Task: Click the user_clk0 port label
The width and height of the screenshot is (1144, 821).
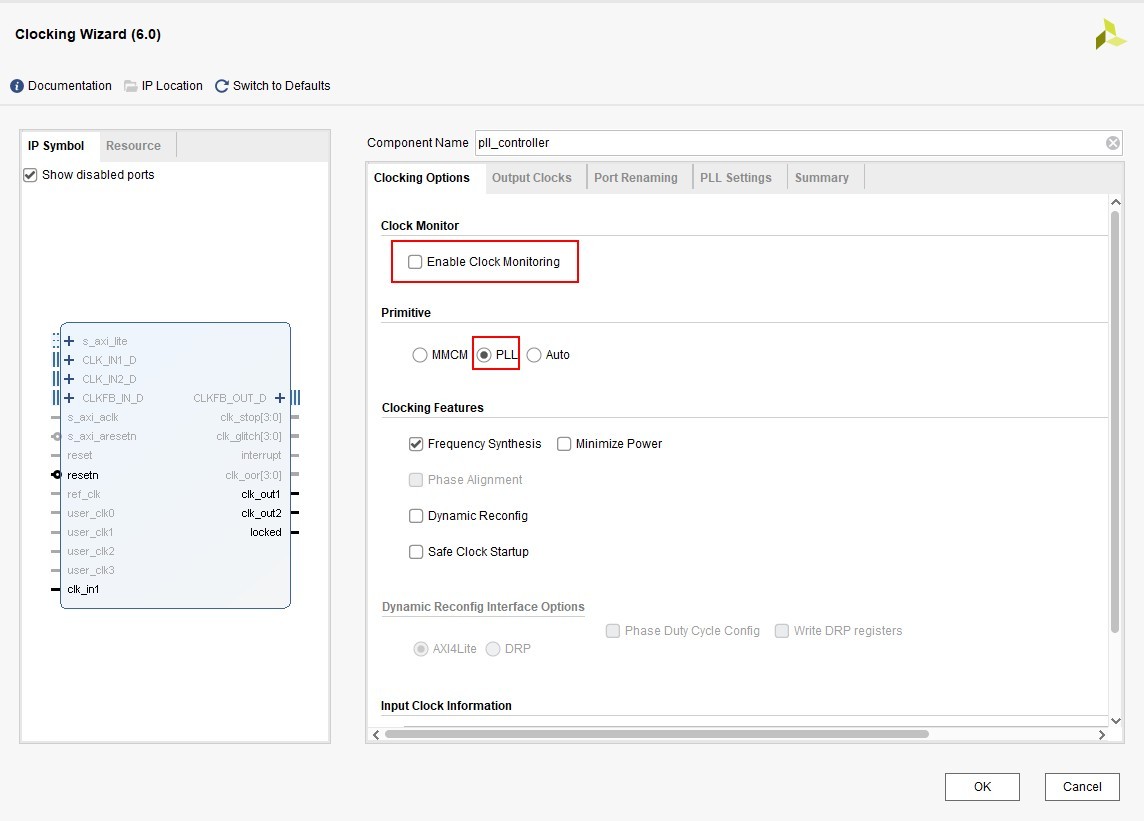Action: pyautogui.click(x=90, y=513)
